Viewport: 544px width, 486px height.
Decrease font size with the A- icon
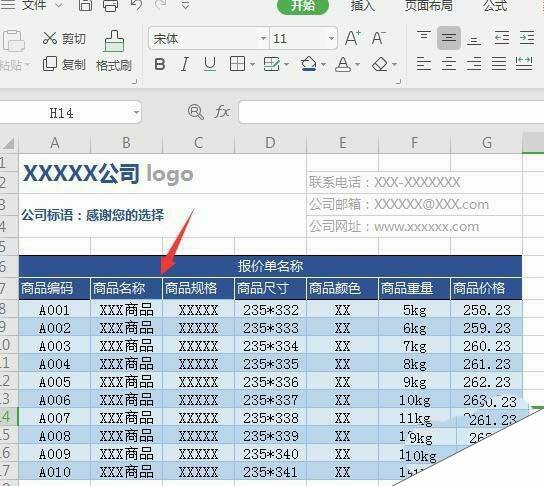pyautogui.click(x=378, y=38)
